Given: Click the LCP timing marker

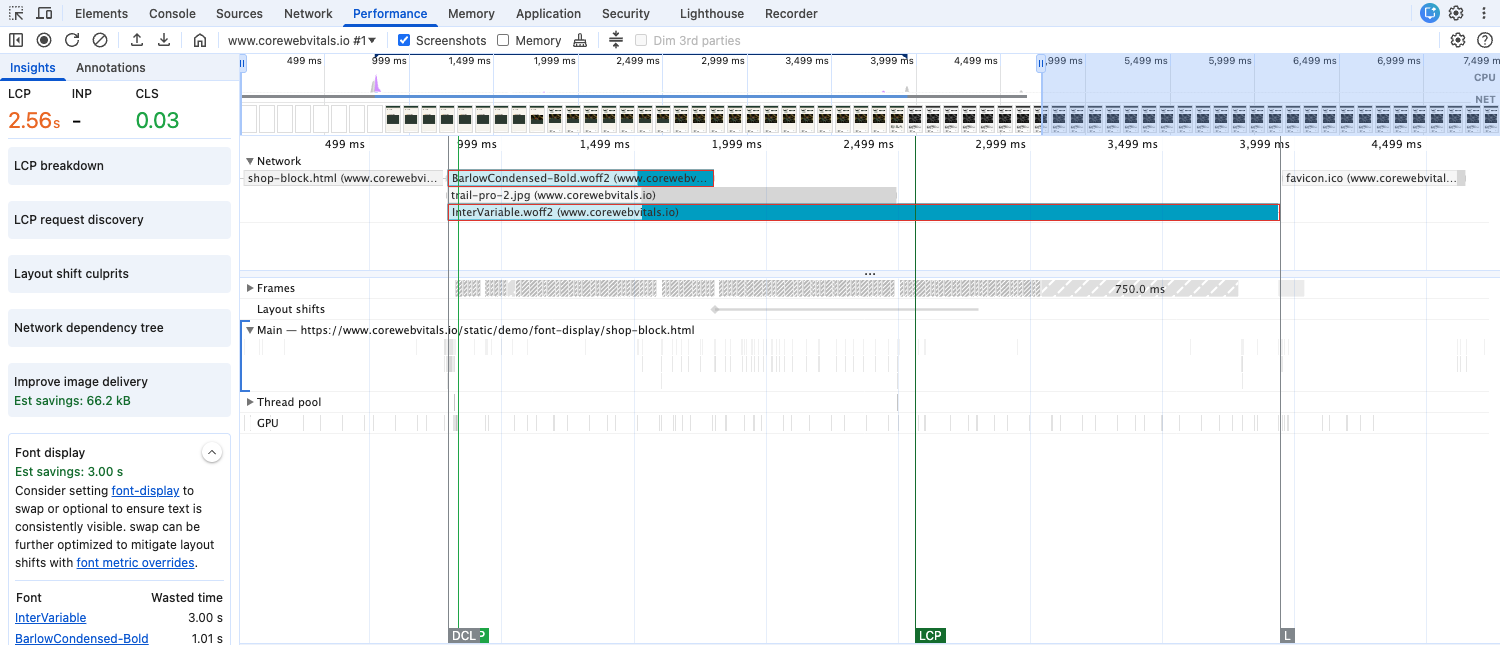Looking at the screenshot, I should (930, 635).
